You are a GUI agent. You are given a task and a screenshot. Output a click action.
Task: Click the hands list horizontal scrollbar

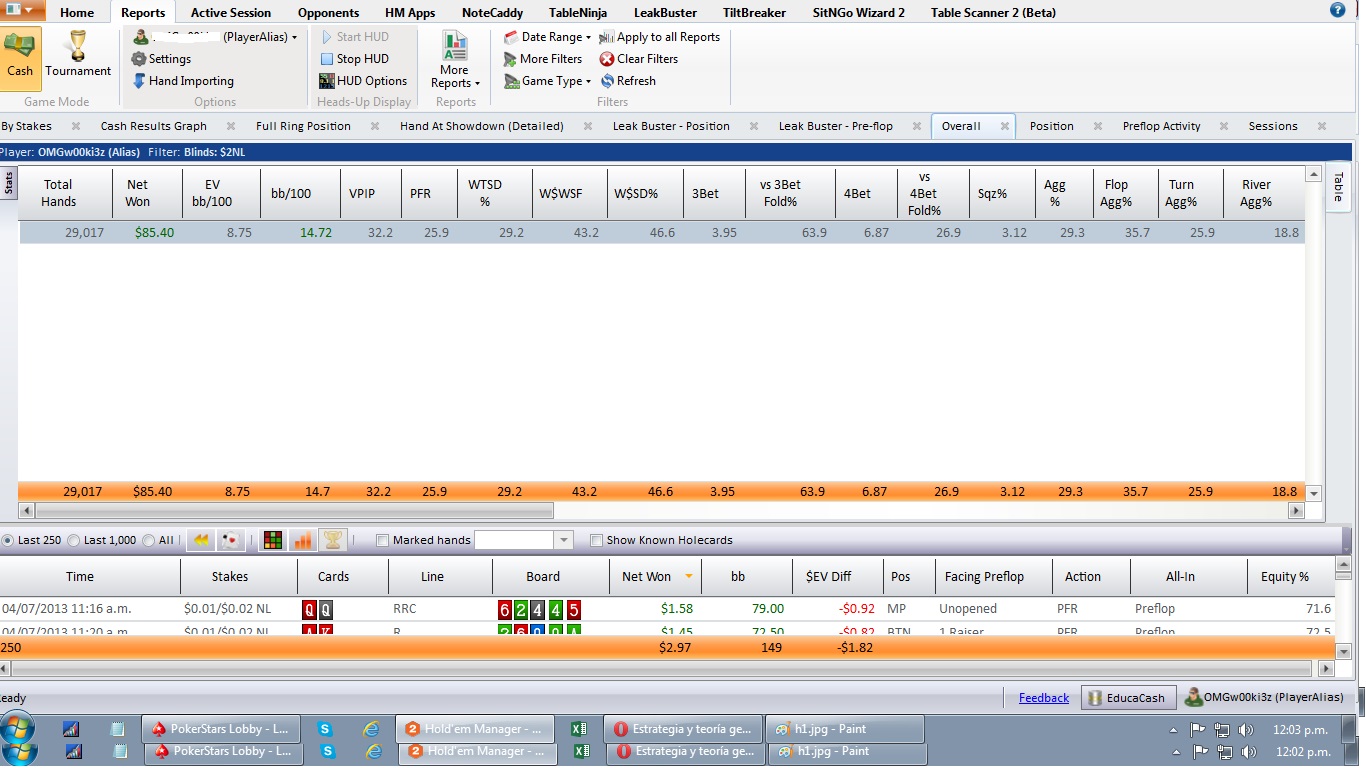(x=660, y=668)
